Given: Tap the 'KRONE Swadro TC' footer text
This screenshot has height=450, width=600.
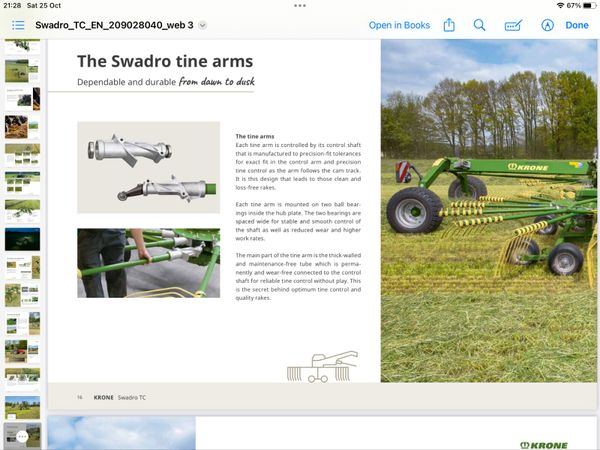Looking at the screenshot, I should [x=119, y=398].
